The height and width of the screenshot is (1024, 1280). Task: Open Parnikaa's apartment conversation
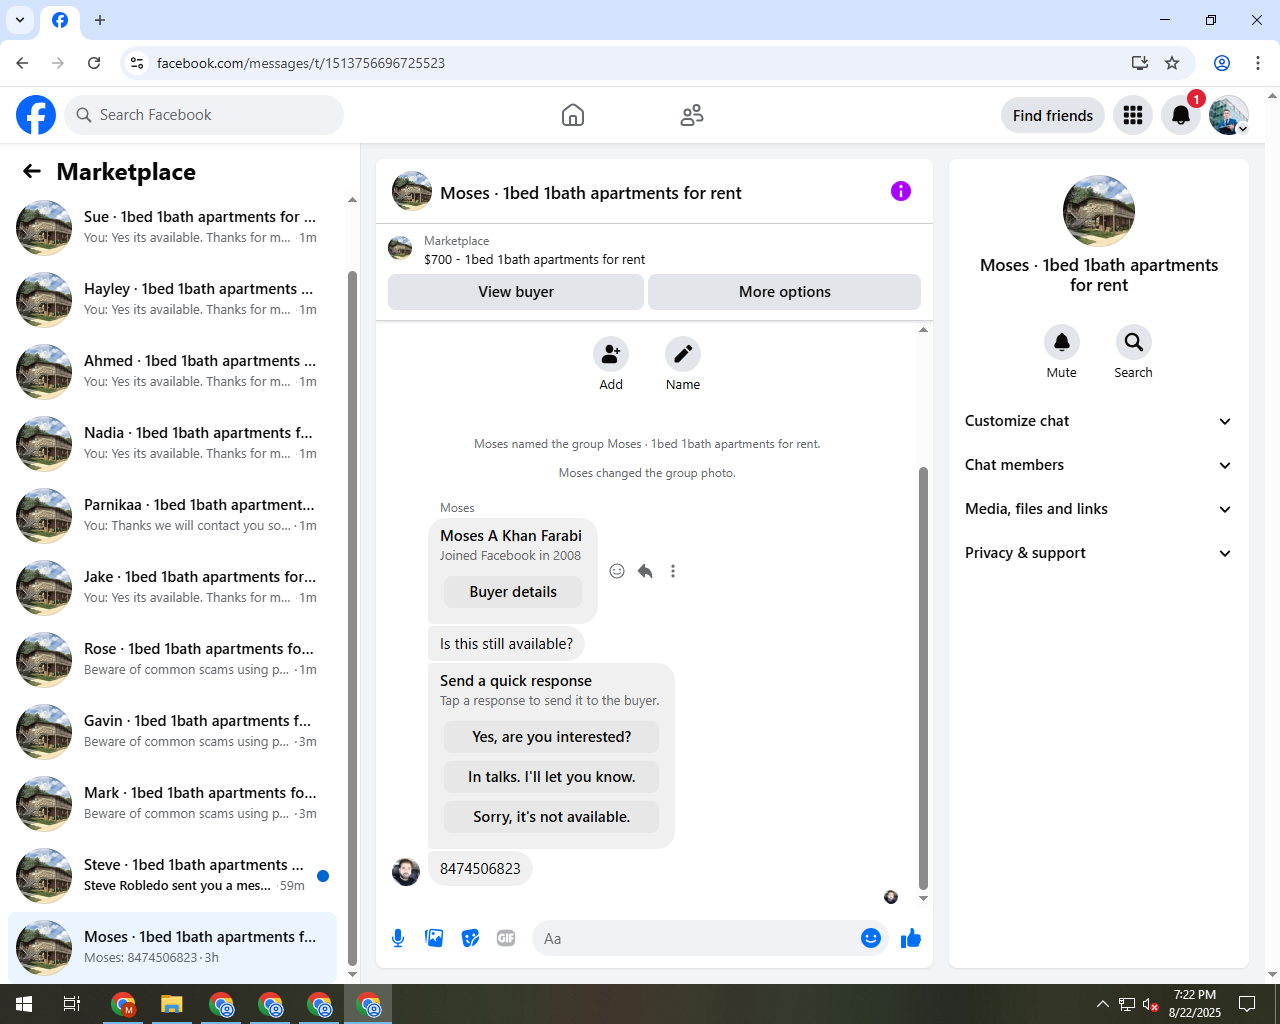click(172, 515)
